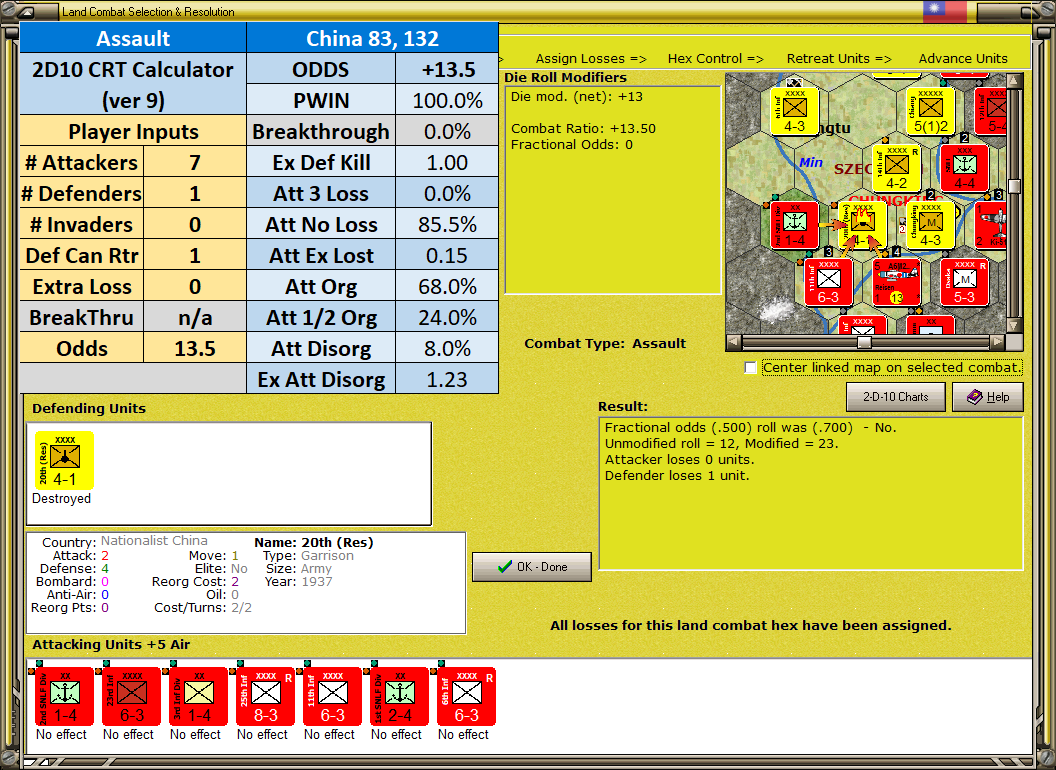The width and height of the screenshot is (1056, 770).
Task: Click the Att Org value 68.0%
Action: point(447,286)
